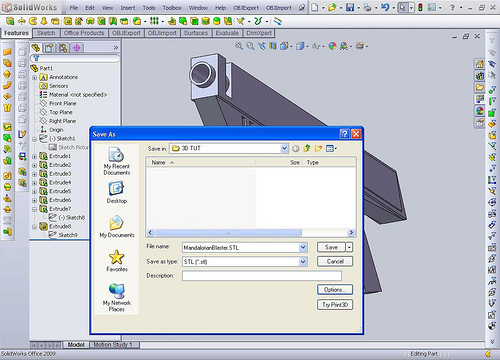Click the Open folder icon in the top toolbar

[x=332, y=7]
